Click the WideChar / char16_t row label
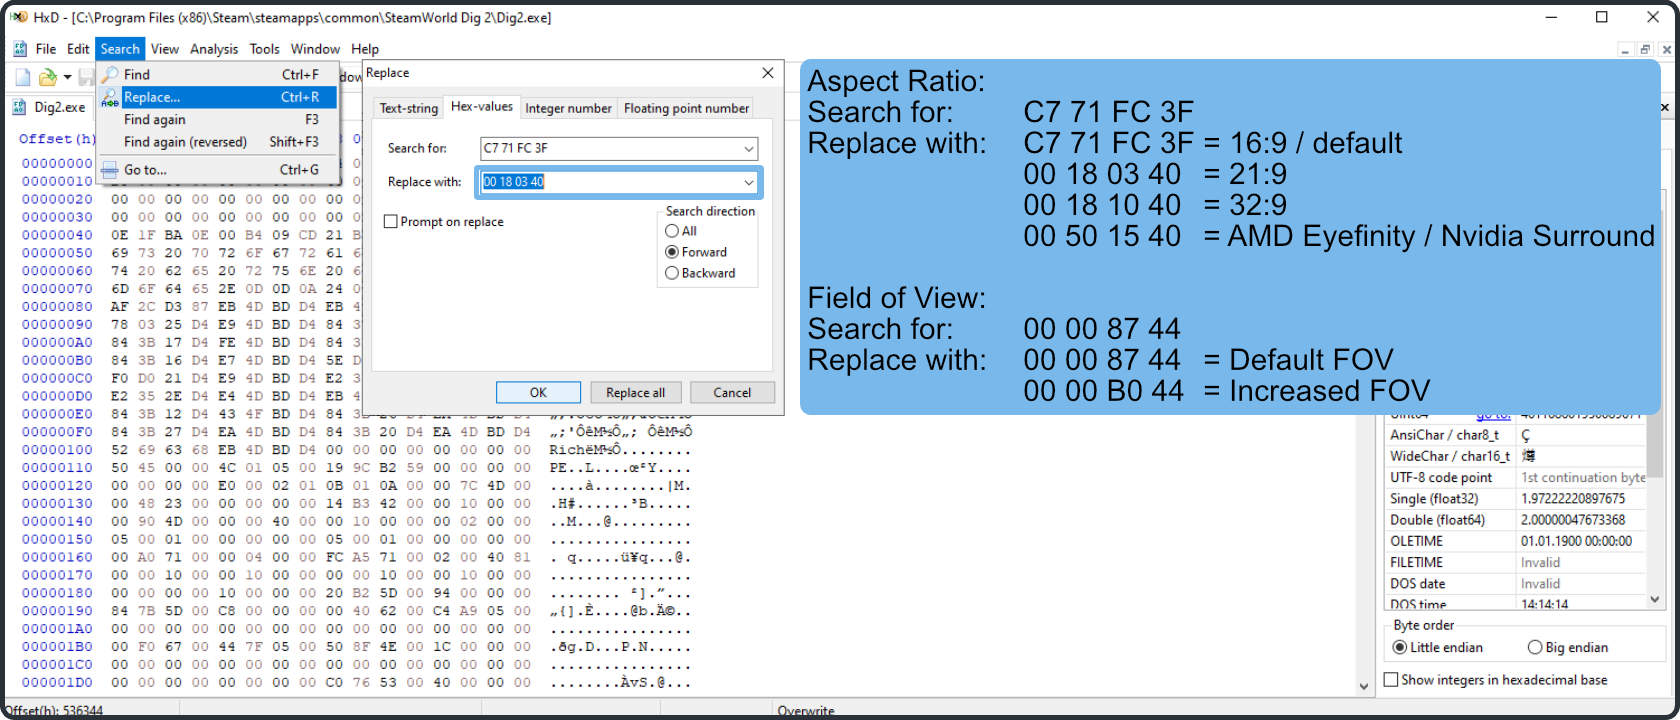This screenshot has height=720, width=1680. pyautogui.click(x=1450, y=456)
